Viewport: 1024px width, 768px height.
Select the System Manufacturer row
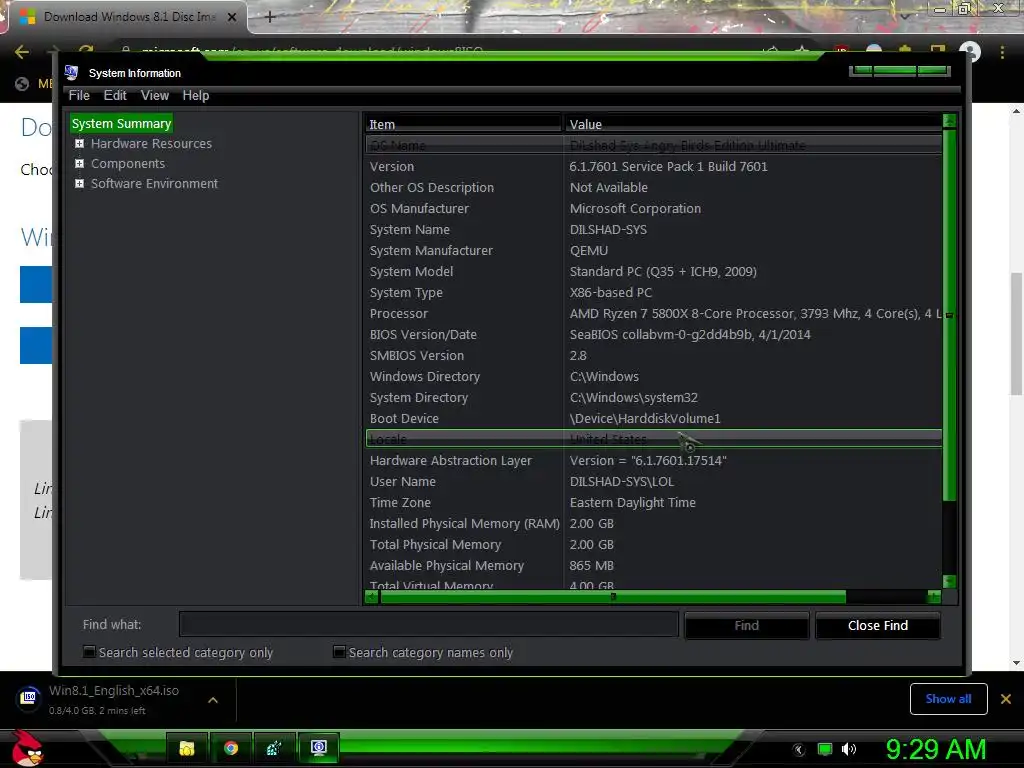(653, 251)
